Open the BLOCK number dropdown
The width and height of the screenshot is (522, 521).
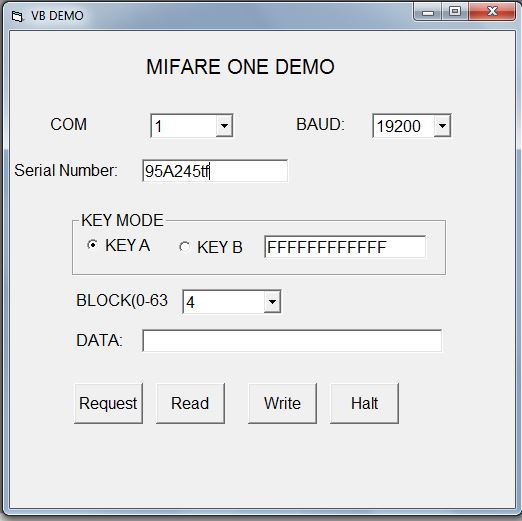coord(272,302)
